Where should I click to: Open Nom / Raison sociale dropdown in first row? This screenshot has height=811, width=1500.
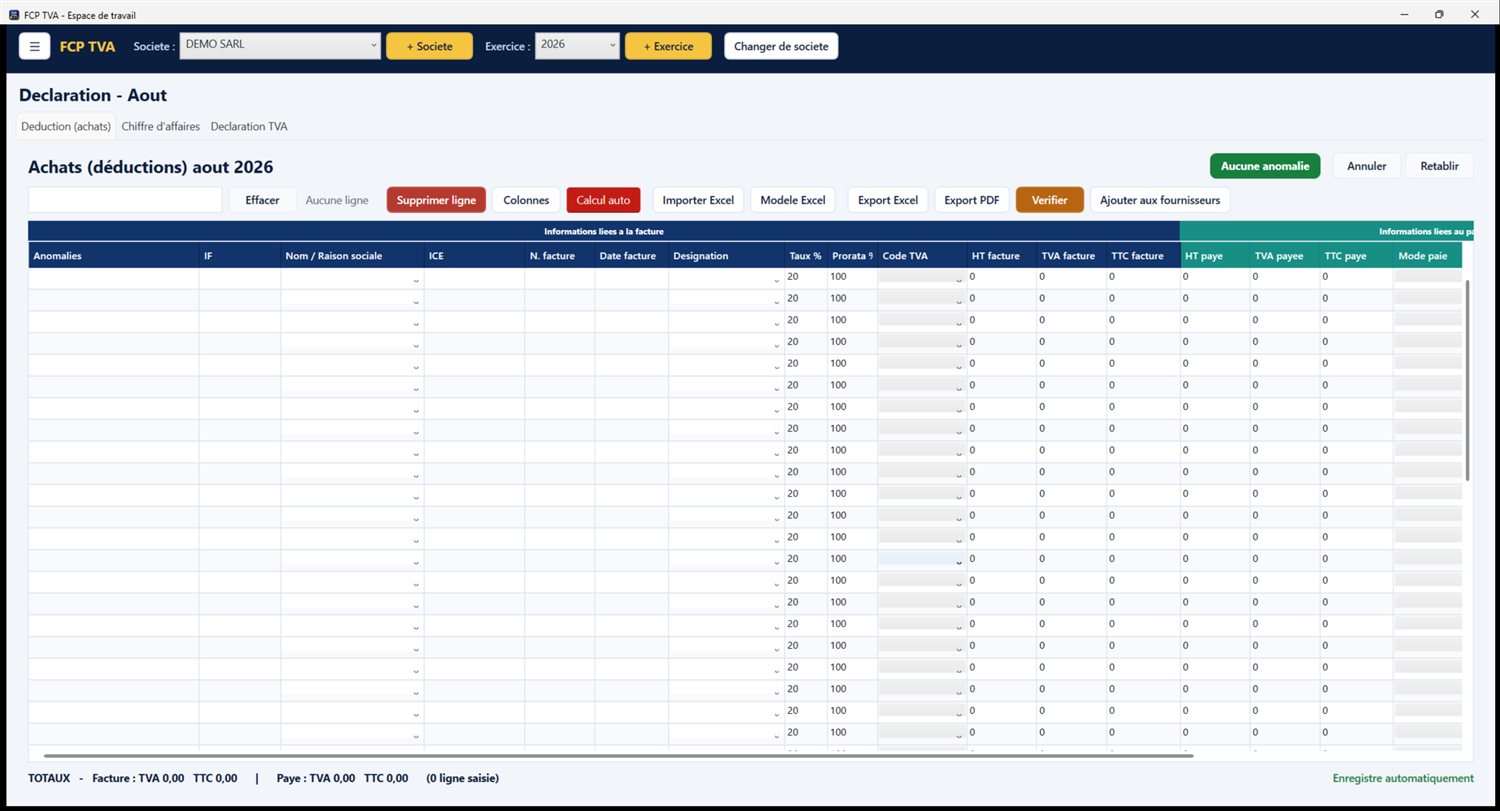click(352, 279)
